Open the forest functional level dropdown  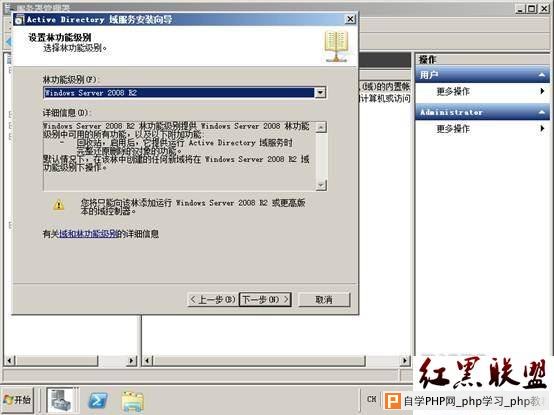point(320,93)
